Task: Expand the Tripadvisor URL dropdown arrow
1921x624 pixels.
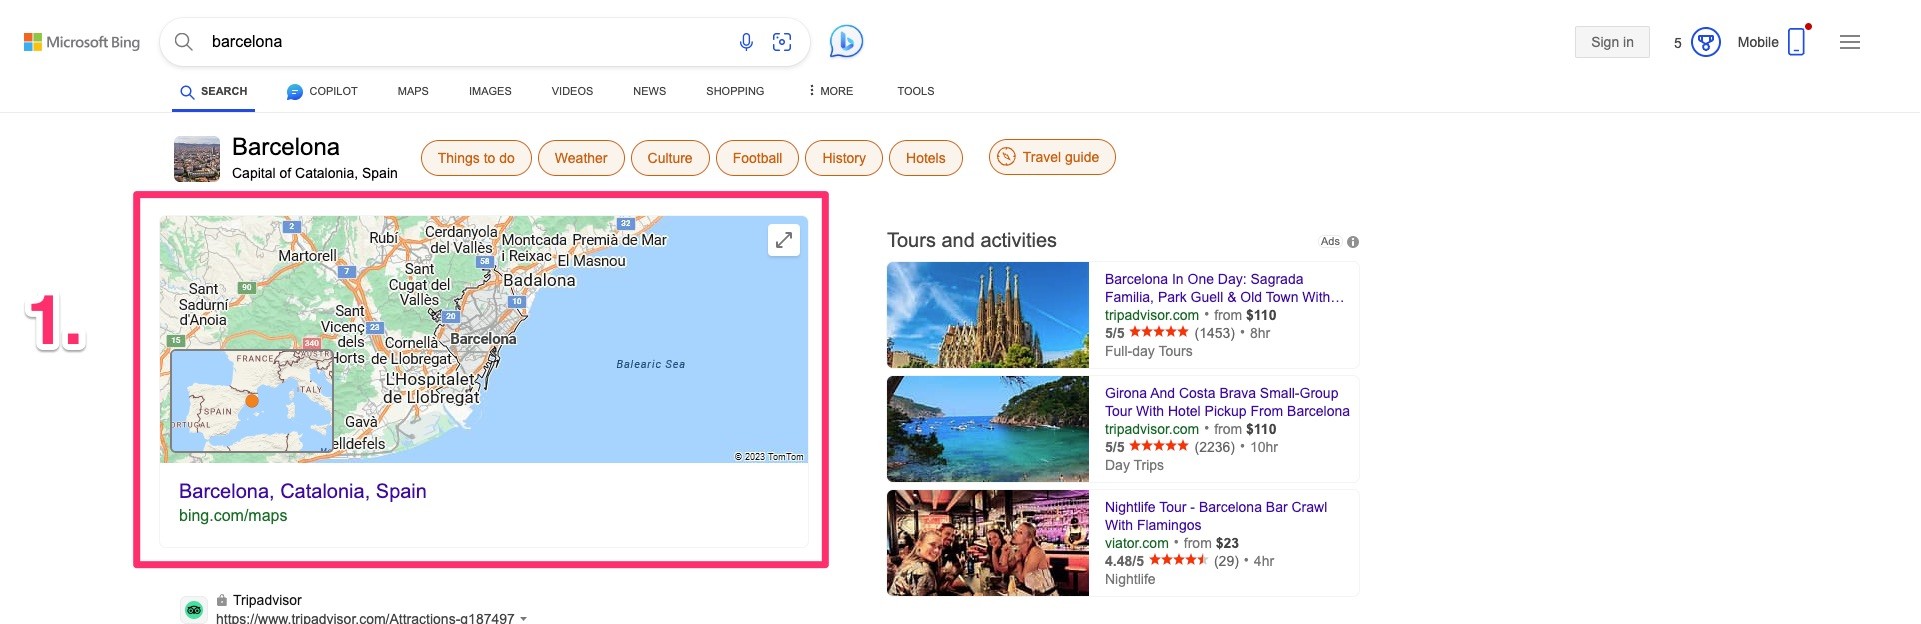Action: click(x=524, y=619)
